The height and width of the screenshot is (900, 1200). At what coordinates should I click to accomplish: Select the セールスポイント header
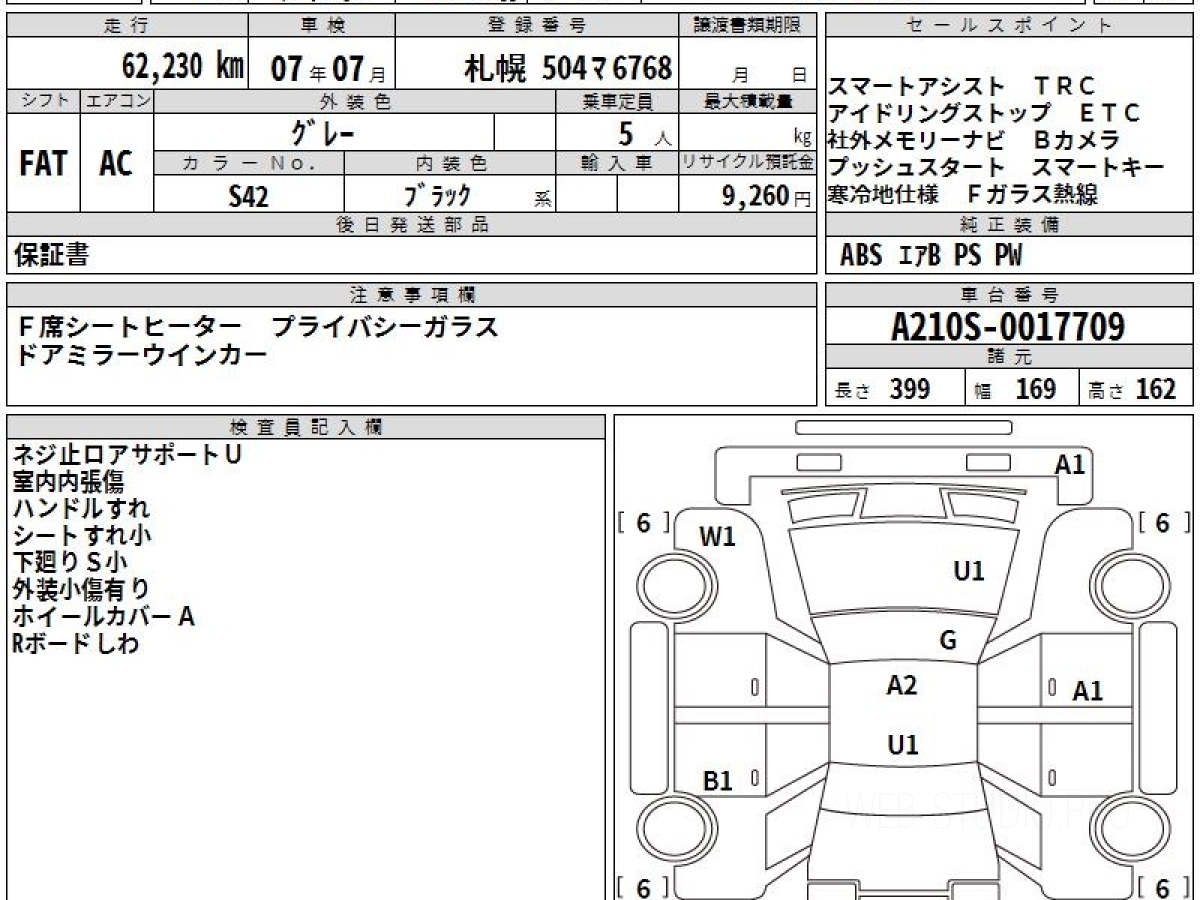click(x=1010, y=26)
